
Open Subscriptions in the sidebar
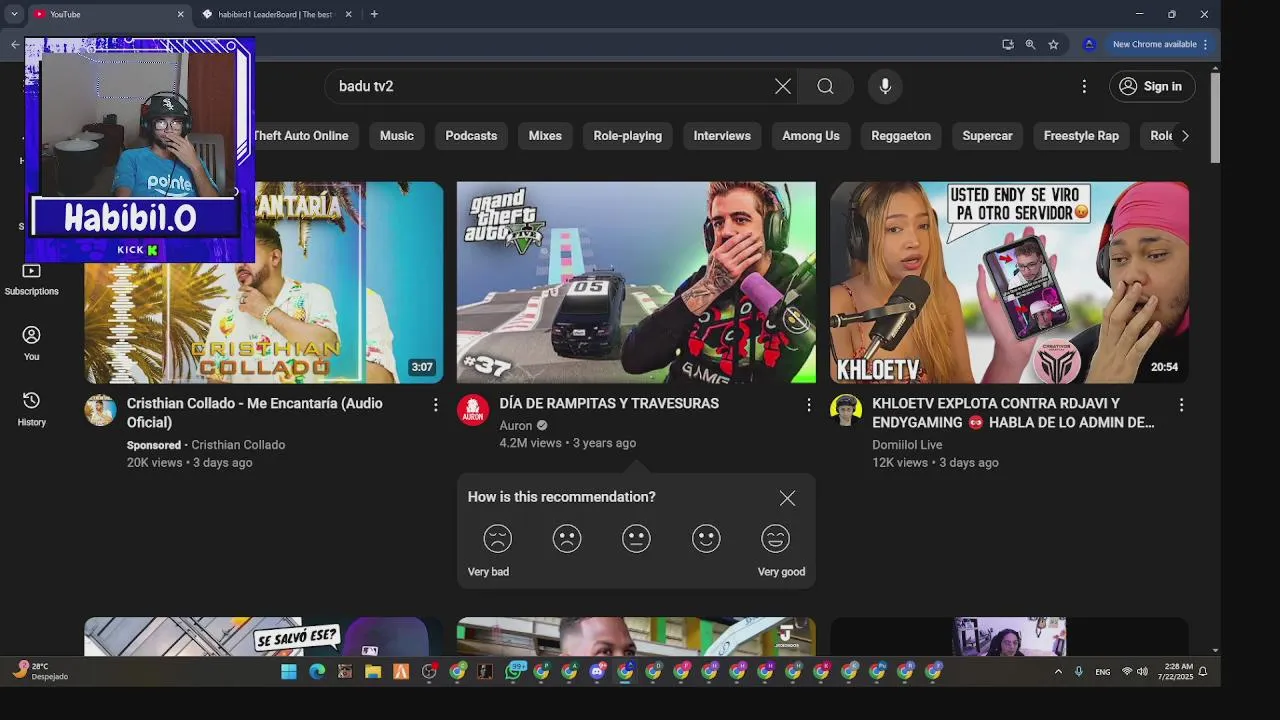point(31,280)
